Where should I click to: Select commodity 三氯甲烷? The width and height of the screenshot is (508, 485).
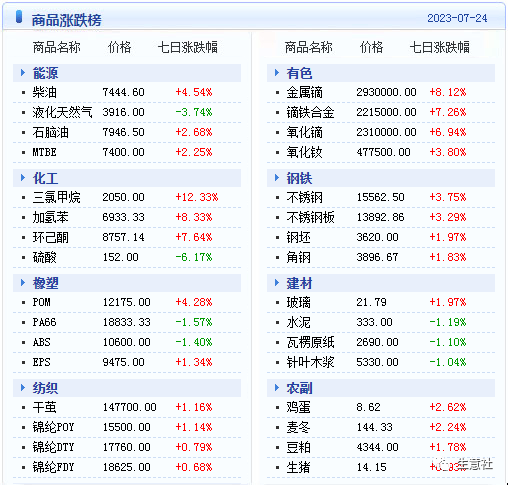tap(57, 197)
